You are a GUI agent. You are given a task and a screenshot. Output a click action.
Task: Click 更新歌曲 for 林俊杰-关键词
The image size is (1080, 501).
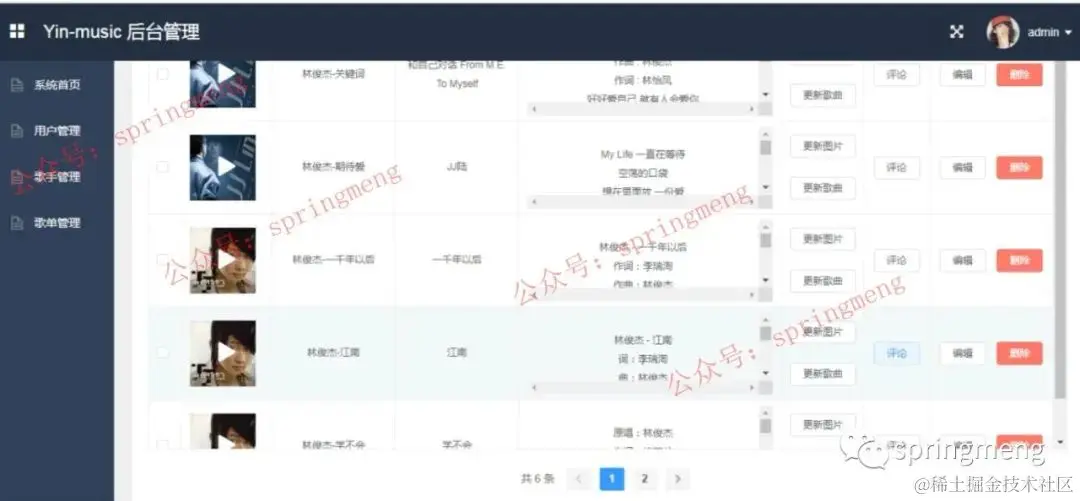822,95
